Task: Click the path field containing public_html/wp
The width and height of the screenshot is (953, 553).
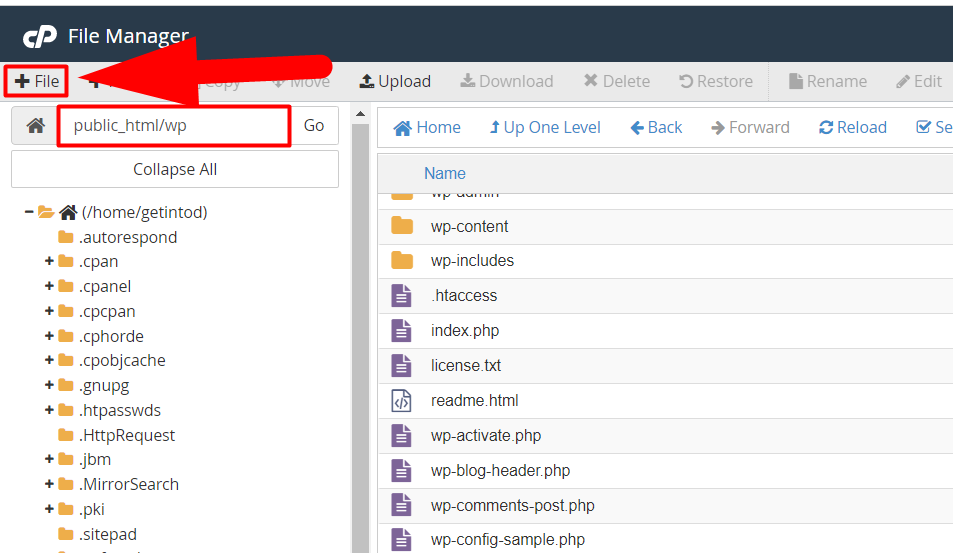Action: click(174, 126)
